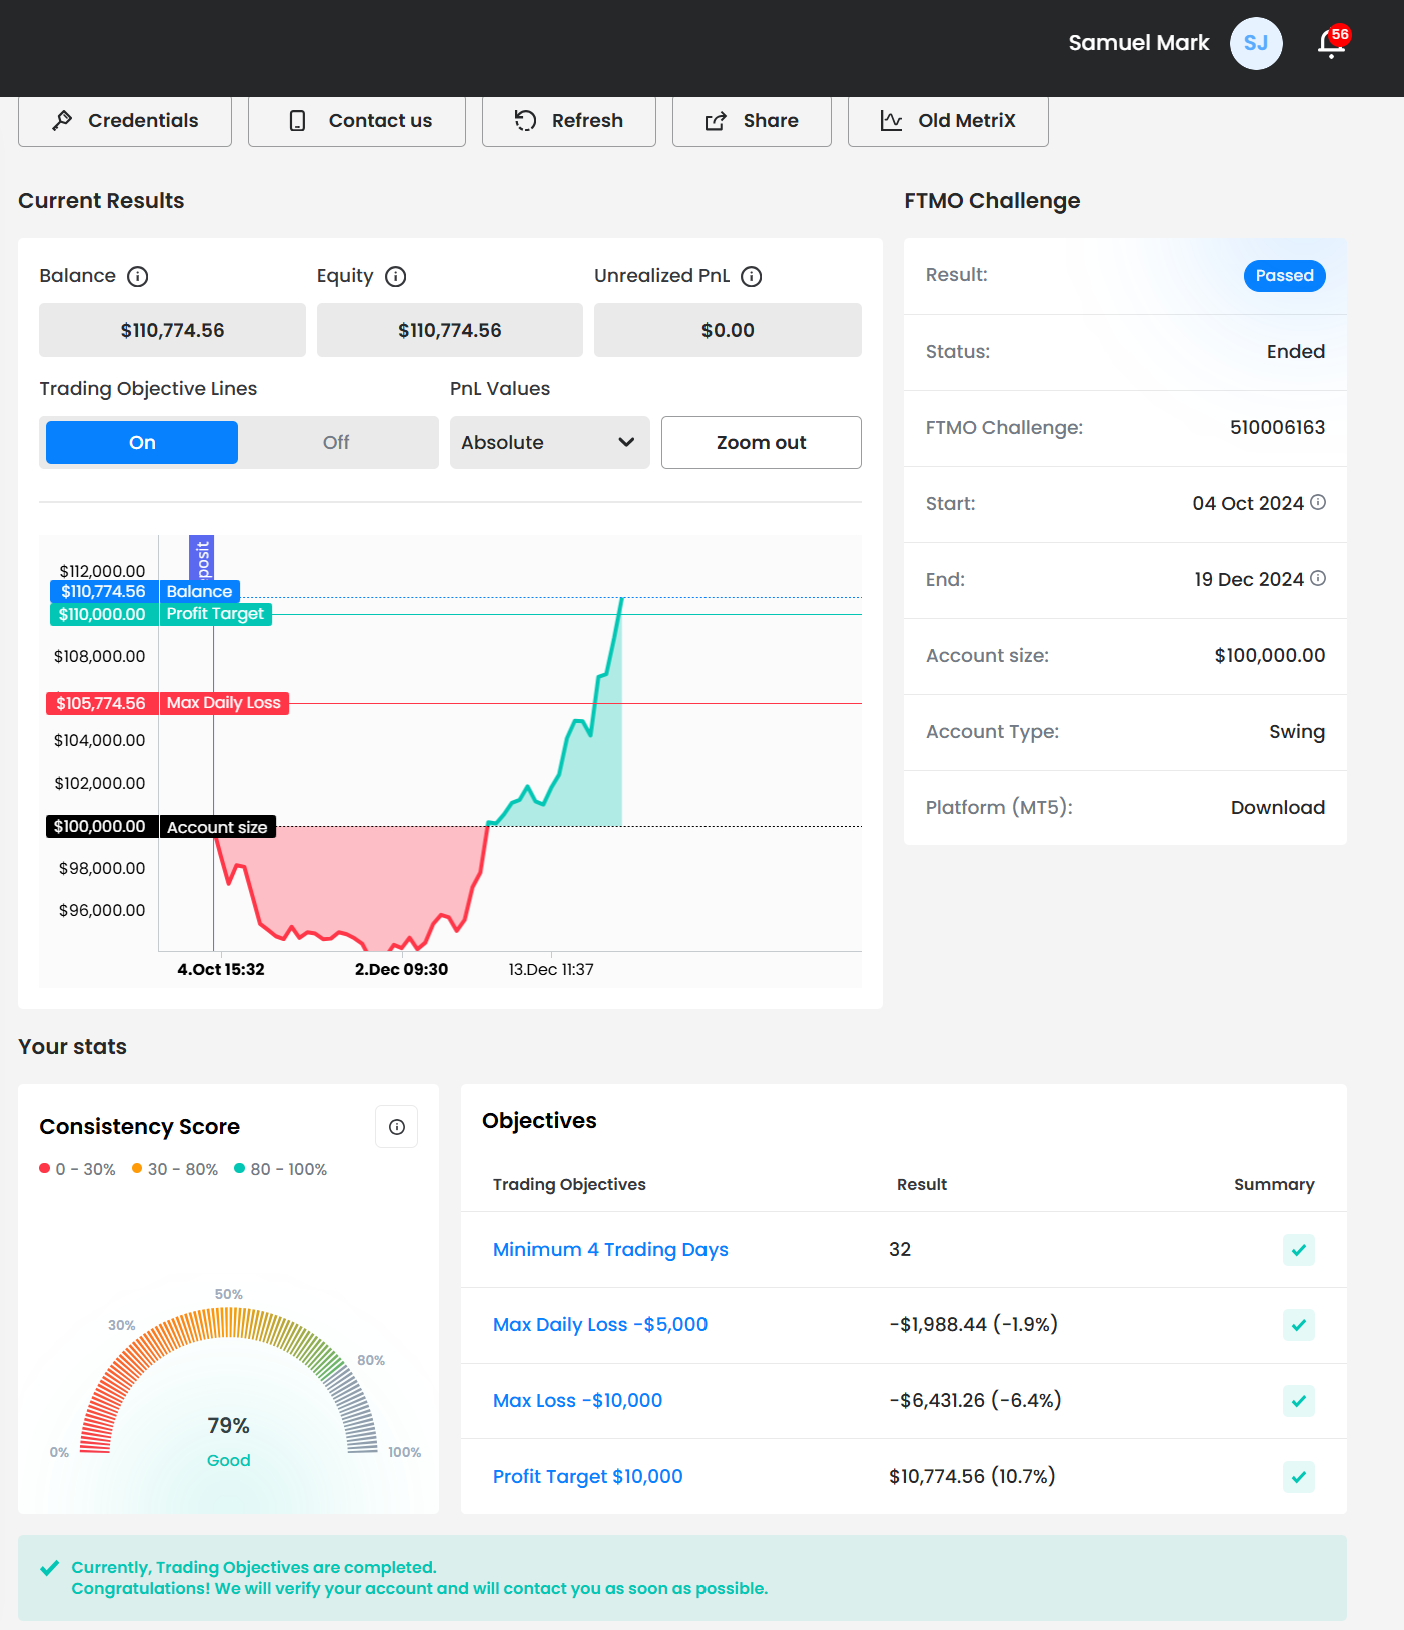Click the teal 80 - 100% legend dot
Image resolution: width=1404 pixels, height=1630 pixels.
pyautogui.click(x=239, y=1168)
